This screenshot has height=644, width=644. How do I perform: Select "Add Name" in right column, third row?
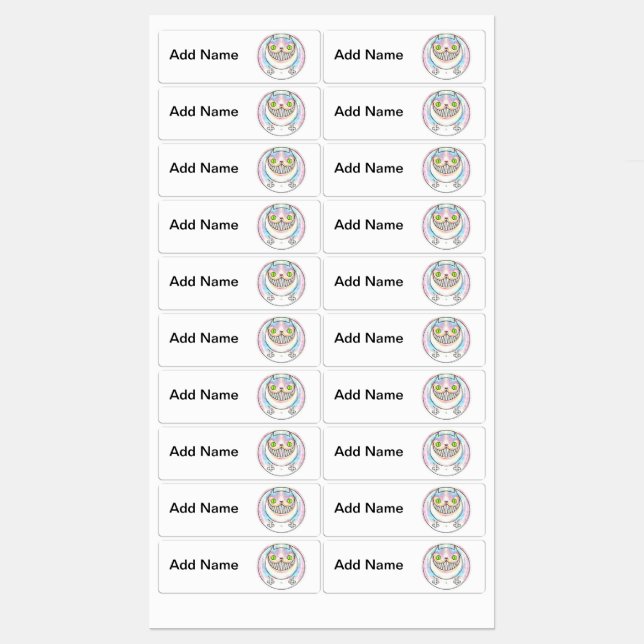tap(369, 168)
